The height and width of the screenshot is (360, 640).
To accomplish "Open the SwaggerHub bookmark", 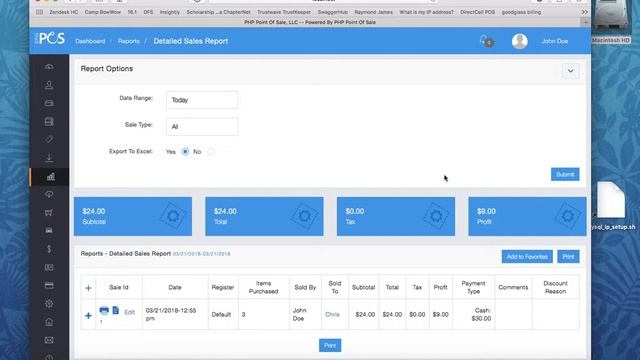I will [333, 12].
